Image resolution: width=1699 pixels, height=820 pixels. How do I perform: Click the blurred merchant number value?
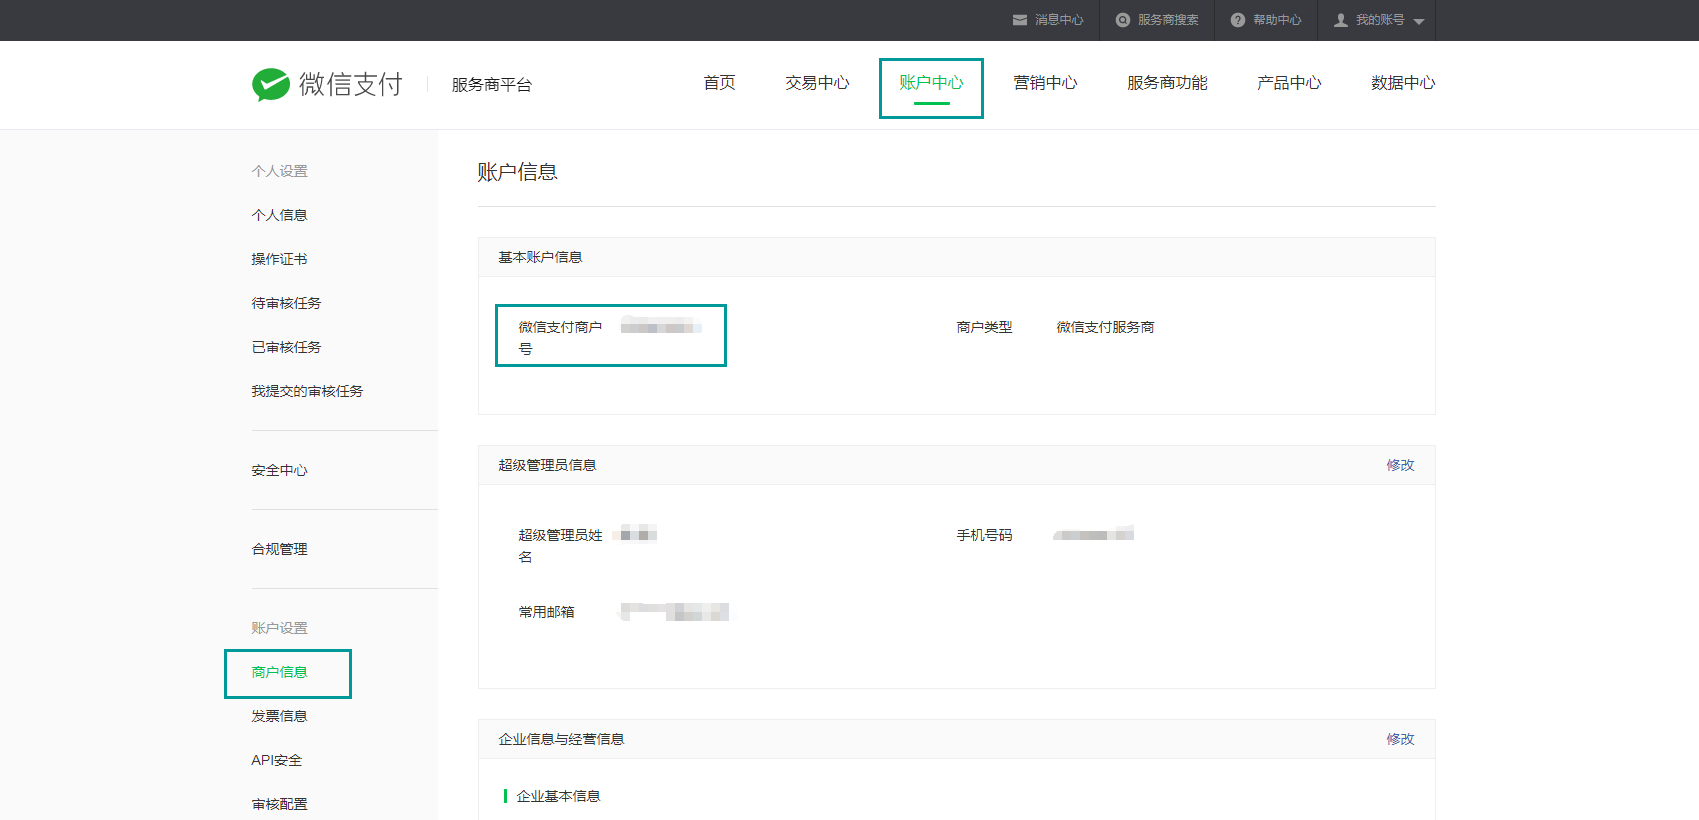point(661,326)
